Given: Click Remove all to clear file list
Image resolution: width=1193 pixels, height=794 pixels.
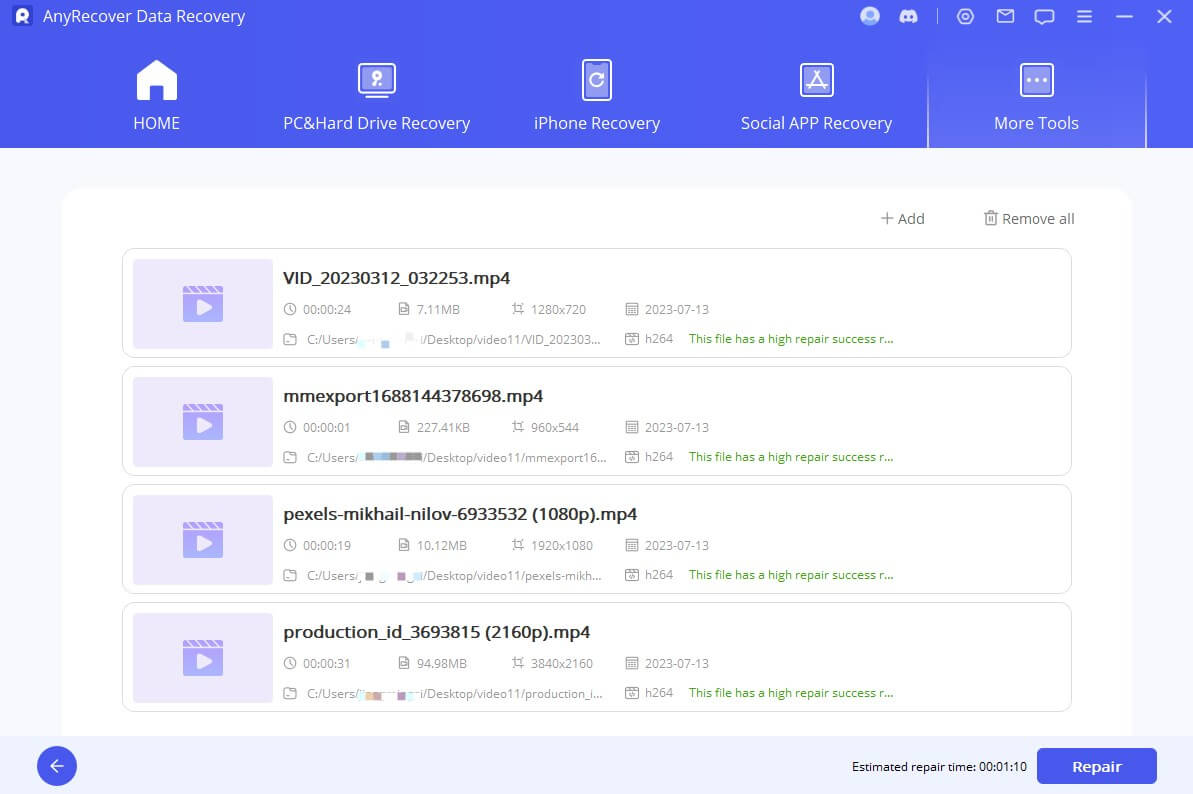Looking at the screenshot, I should [1028, 218].
